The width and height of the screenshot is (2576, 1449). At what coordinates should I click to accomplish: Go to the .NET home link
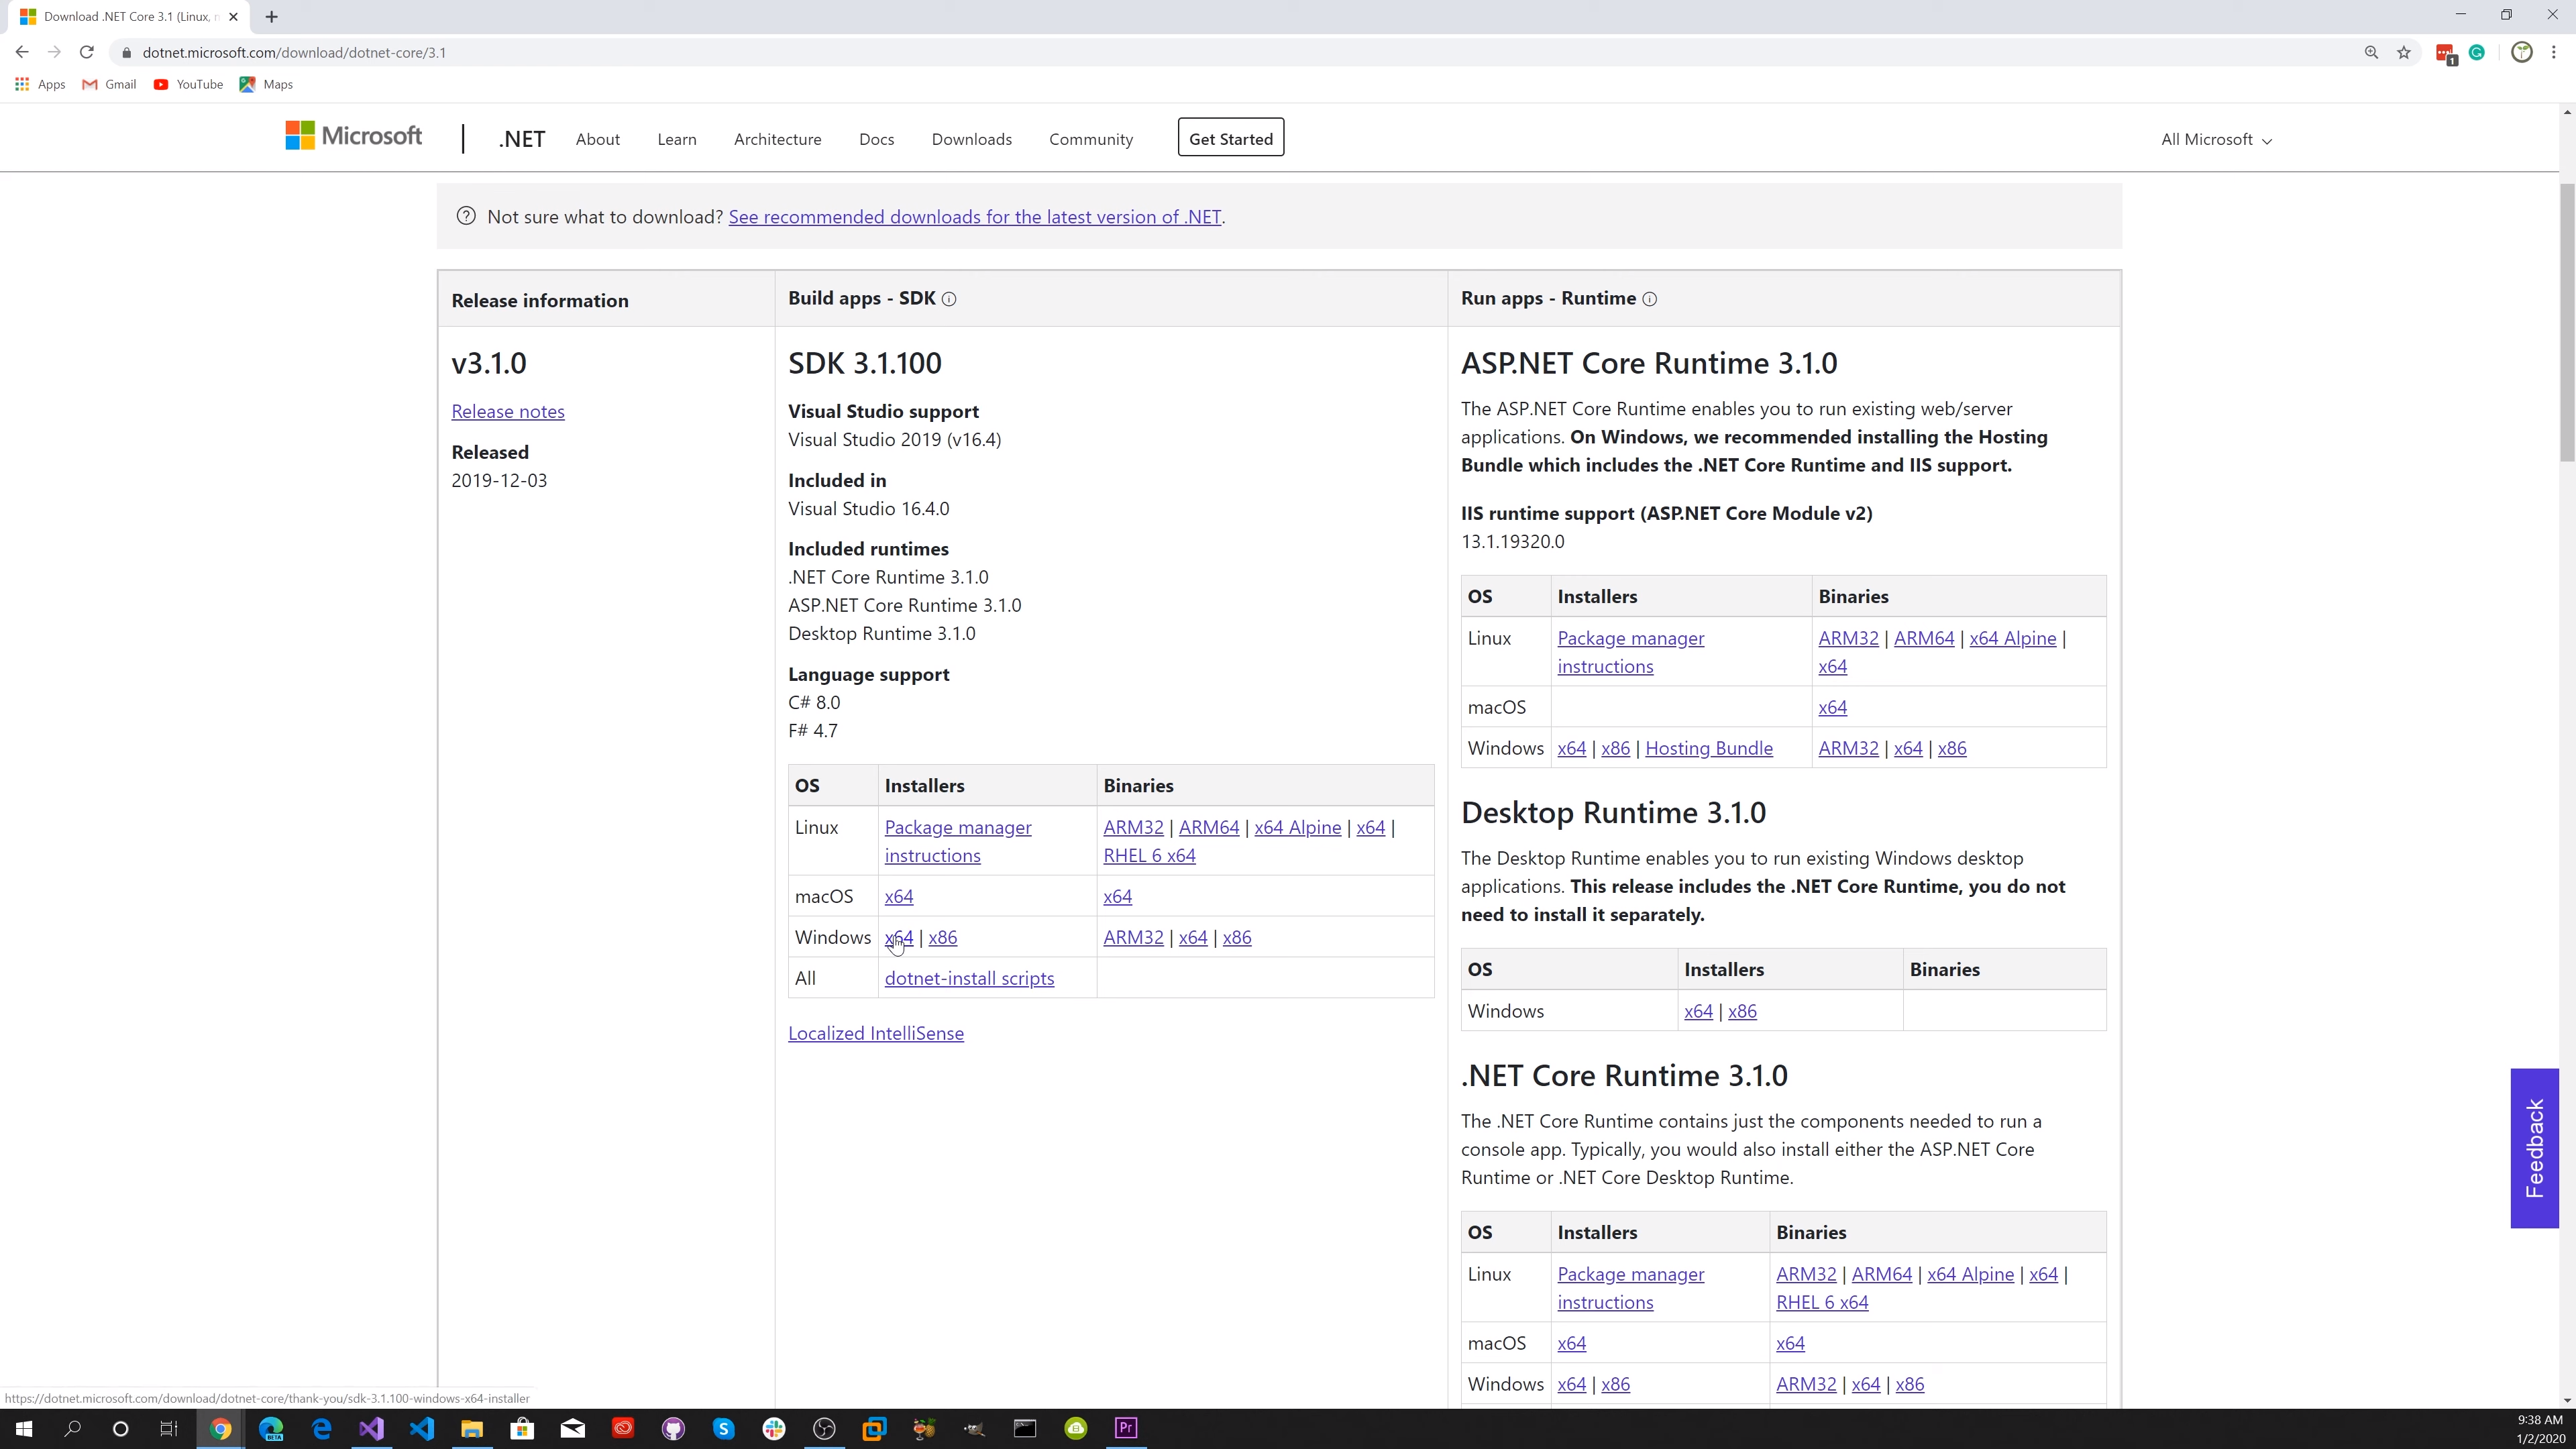522,139
